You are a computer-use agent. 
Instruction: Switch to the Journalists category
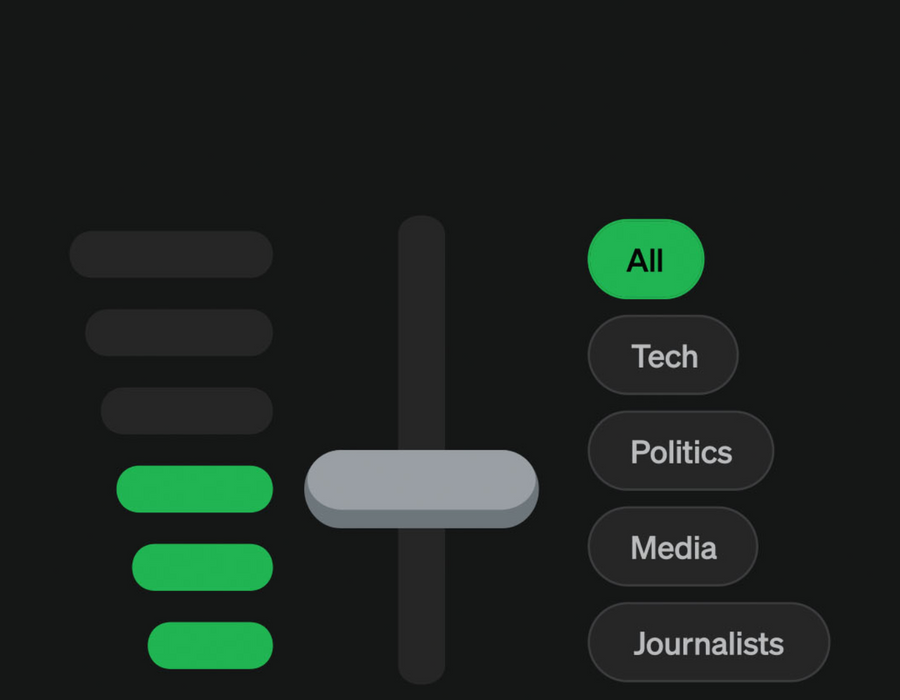[708, 643]
